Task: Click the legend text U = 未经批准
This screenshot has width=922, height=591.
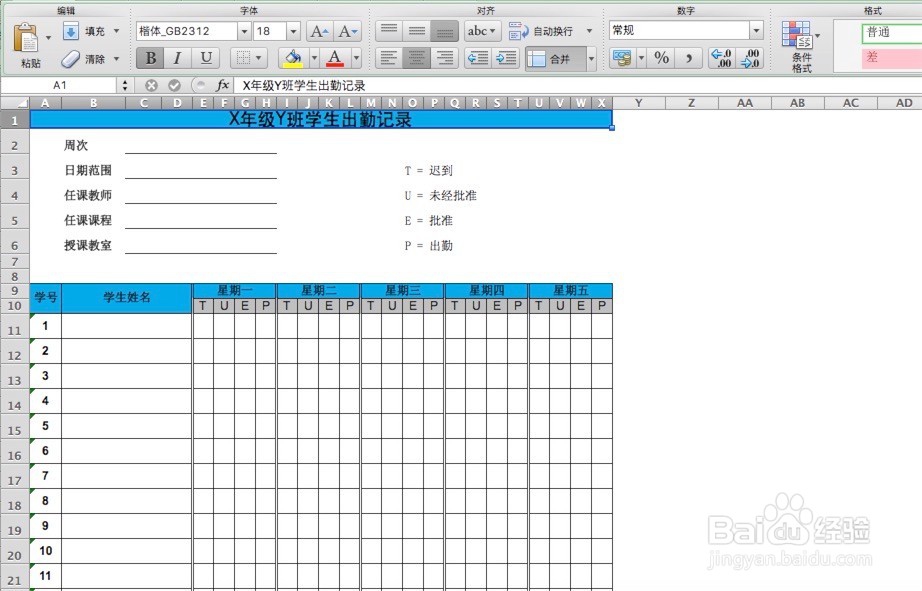Action: click(x=440, y=195)
